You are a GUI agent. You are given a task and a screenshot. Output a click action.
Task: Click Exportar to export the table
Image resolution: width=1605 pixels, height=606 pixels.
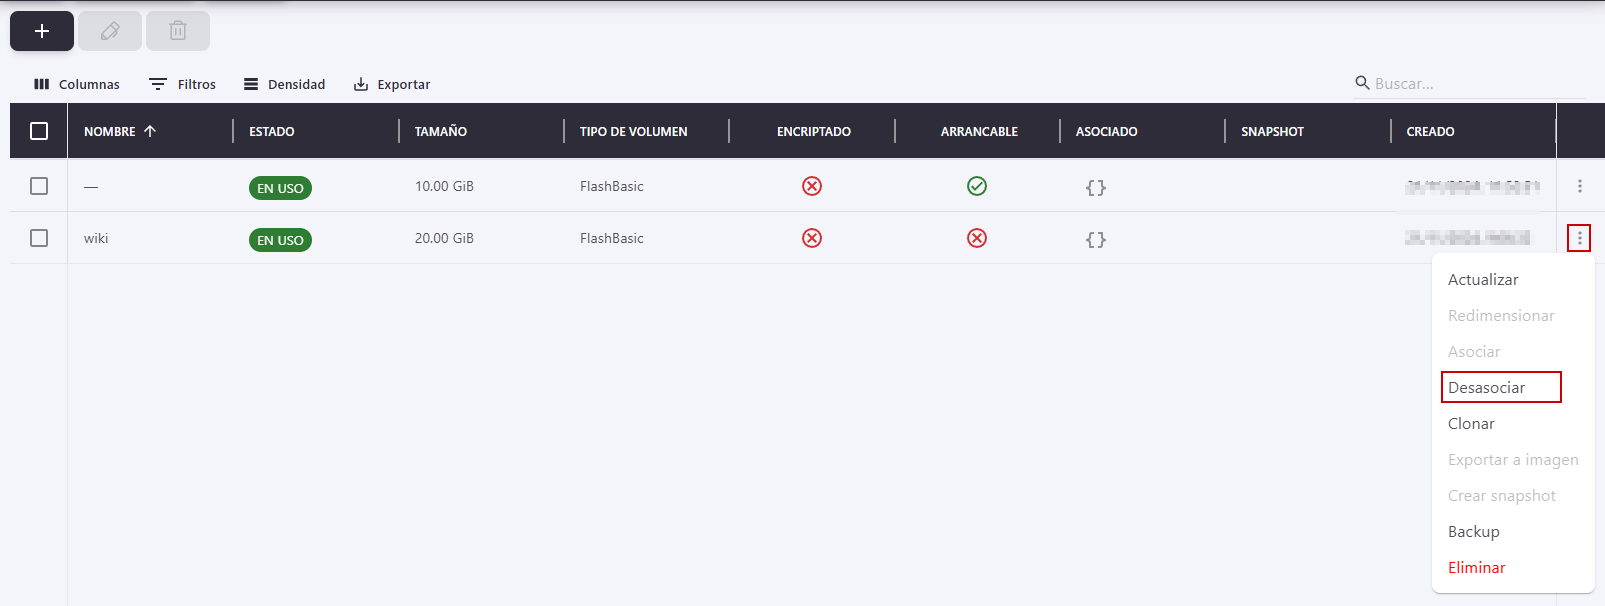392,84
